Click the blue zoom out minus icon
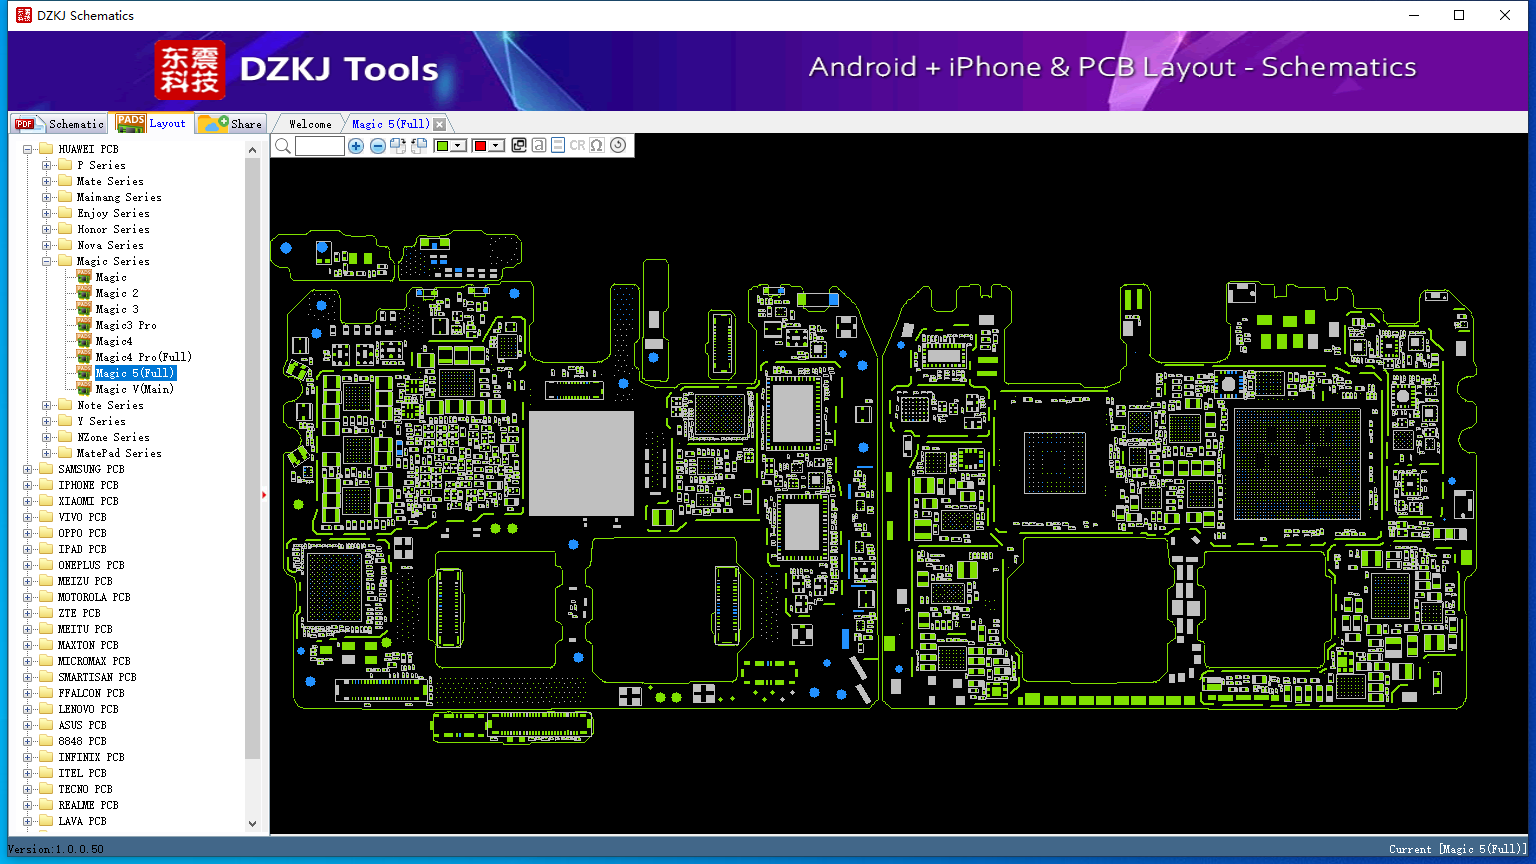Viewport: 1536px width, 864px height. point(378,146)
